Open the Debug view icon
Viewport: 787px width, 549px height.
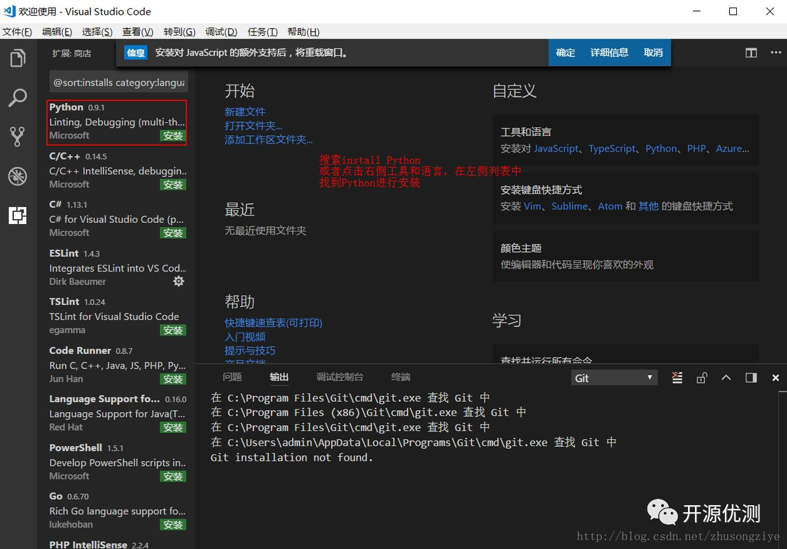coord(17,176)
